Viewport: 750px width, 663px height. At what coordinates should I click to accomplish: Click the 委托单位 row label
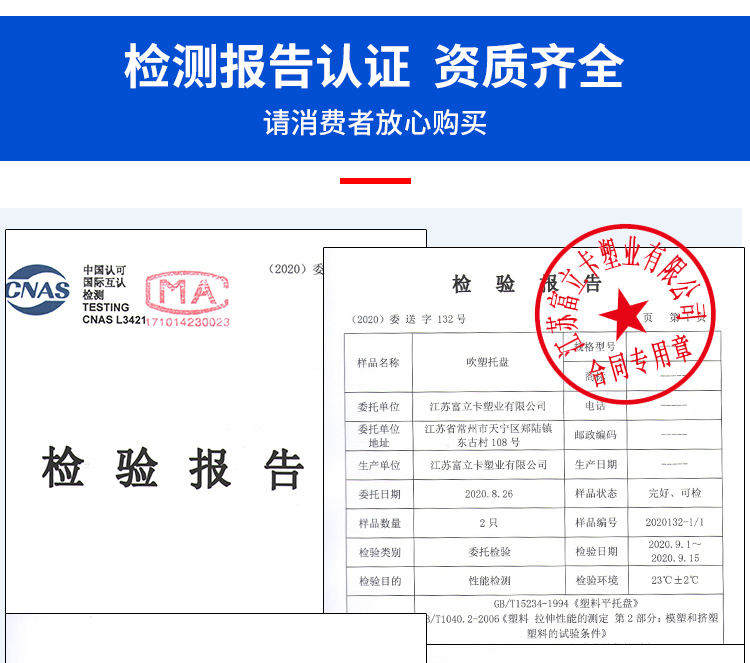[x=378, y=407]
